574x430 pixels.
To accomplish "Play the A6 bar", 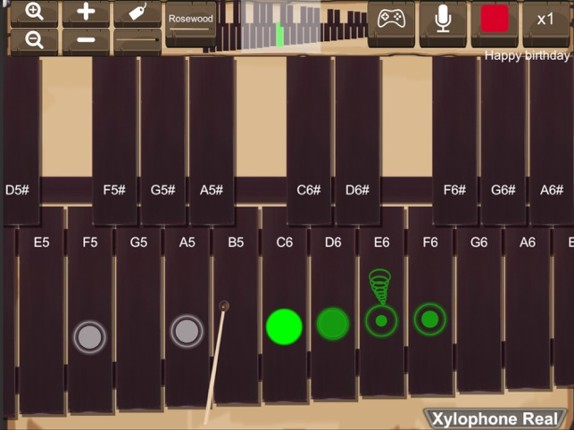I will [x=528, y=307].
